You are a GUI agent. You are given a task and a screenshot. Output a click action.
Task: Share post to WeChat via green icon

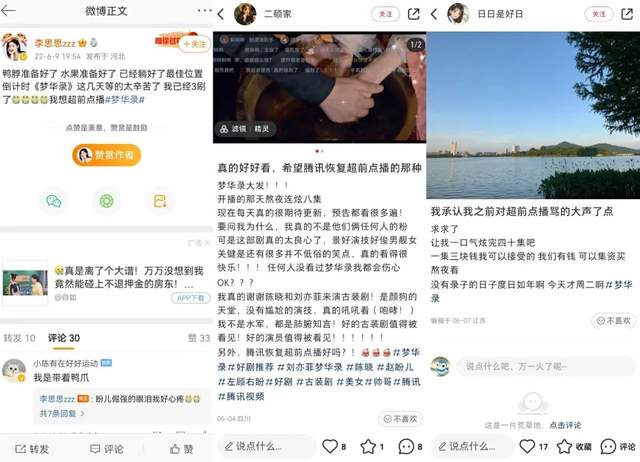[x=53, y=201]
